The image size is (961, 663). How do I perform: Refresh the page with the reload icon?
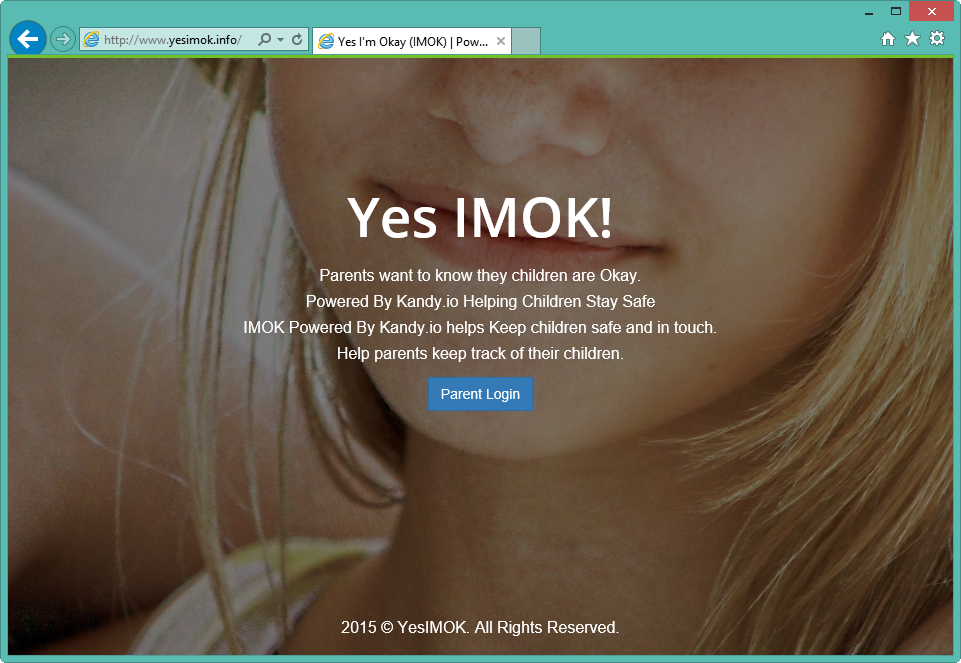(x=297, y=39)
